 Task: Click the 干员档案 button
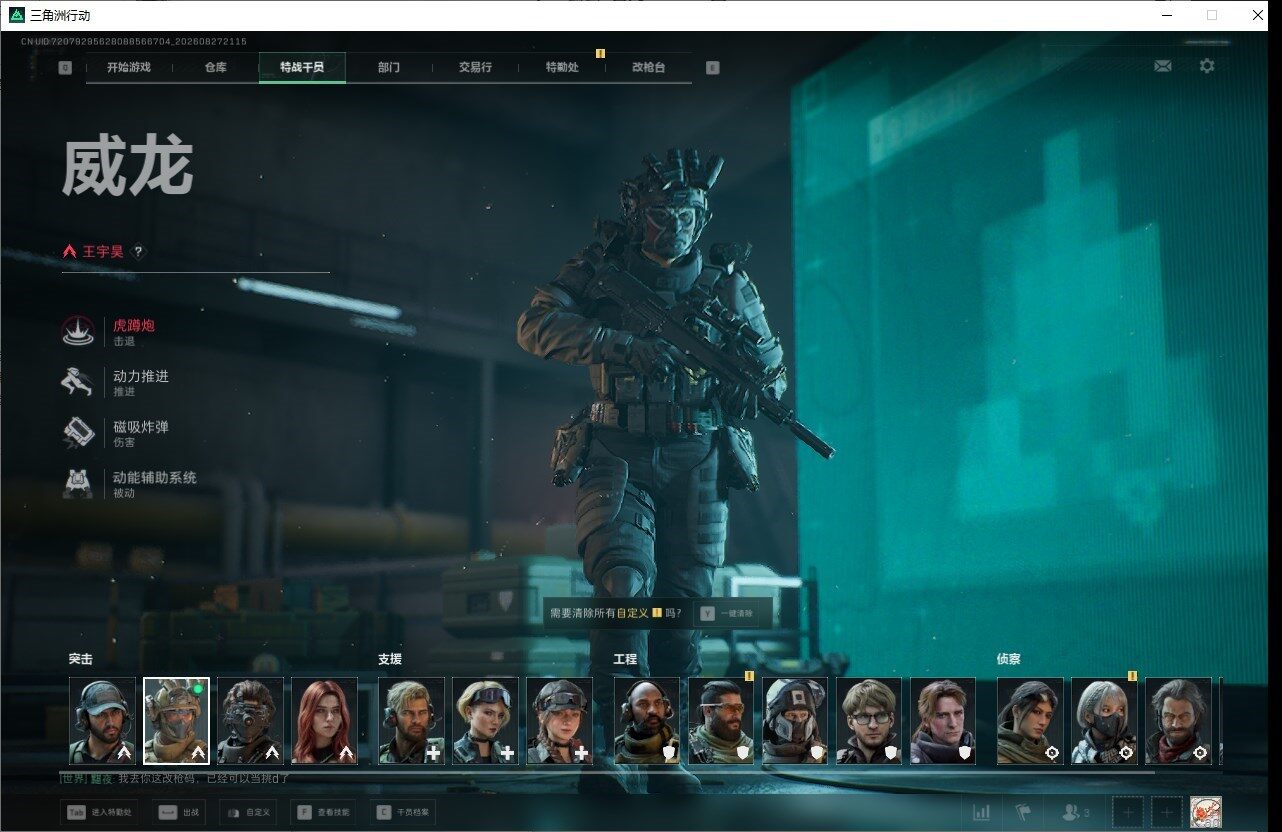click(x=404, y=813)
